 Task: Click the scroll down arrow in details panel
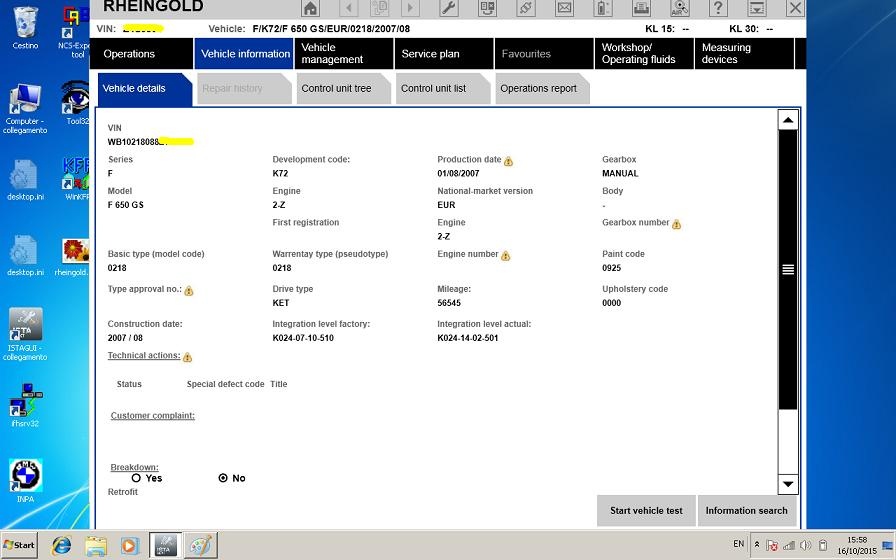[788, 484]
